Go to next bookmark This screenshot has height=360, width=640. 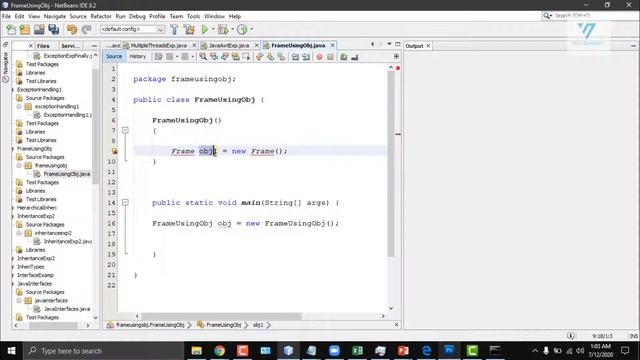point(270,57)
